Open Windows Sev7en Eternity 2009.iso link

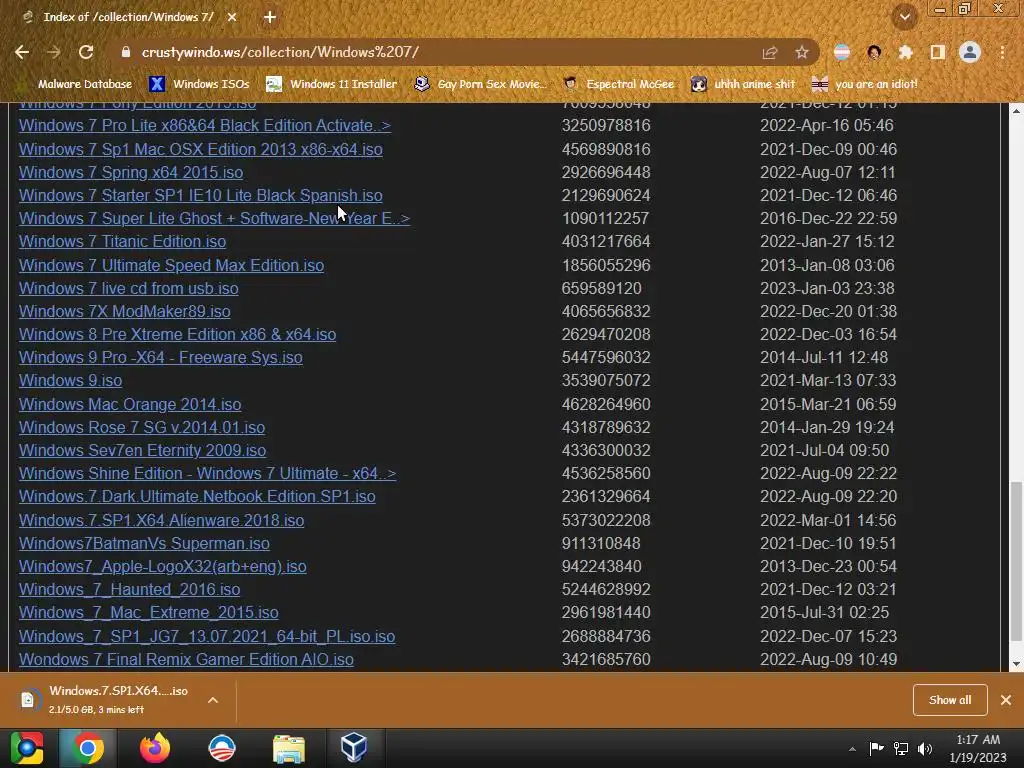[x=142, y=451]
